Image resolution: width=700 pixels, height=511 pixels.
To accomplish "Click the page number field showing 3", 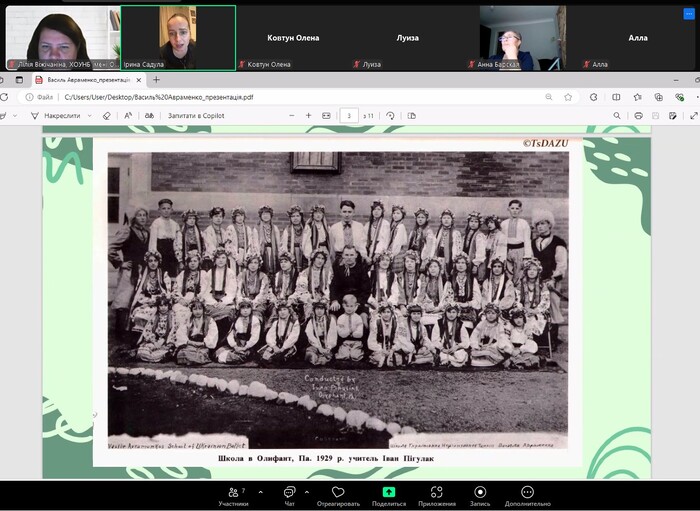I will [x=349, y=116].
